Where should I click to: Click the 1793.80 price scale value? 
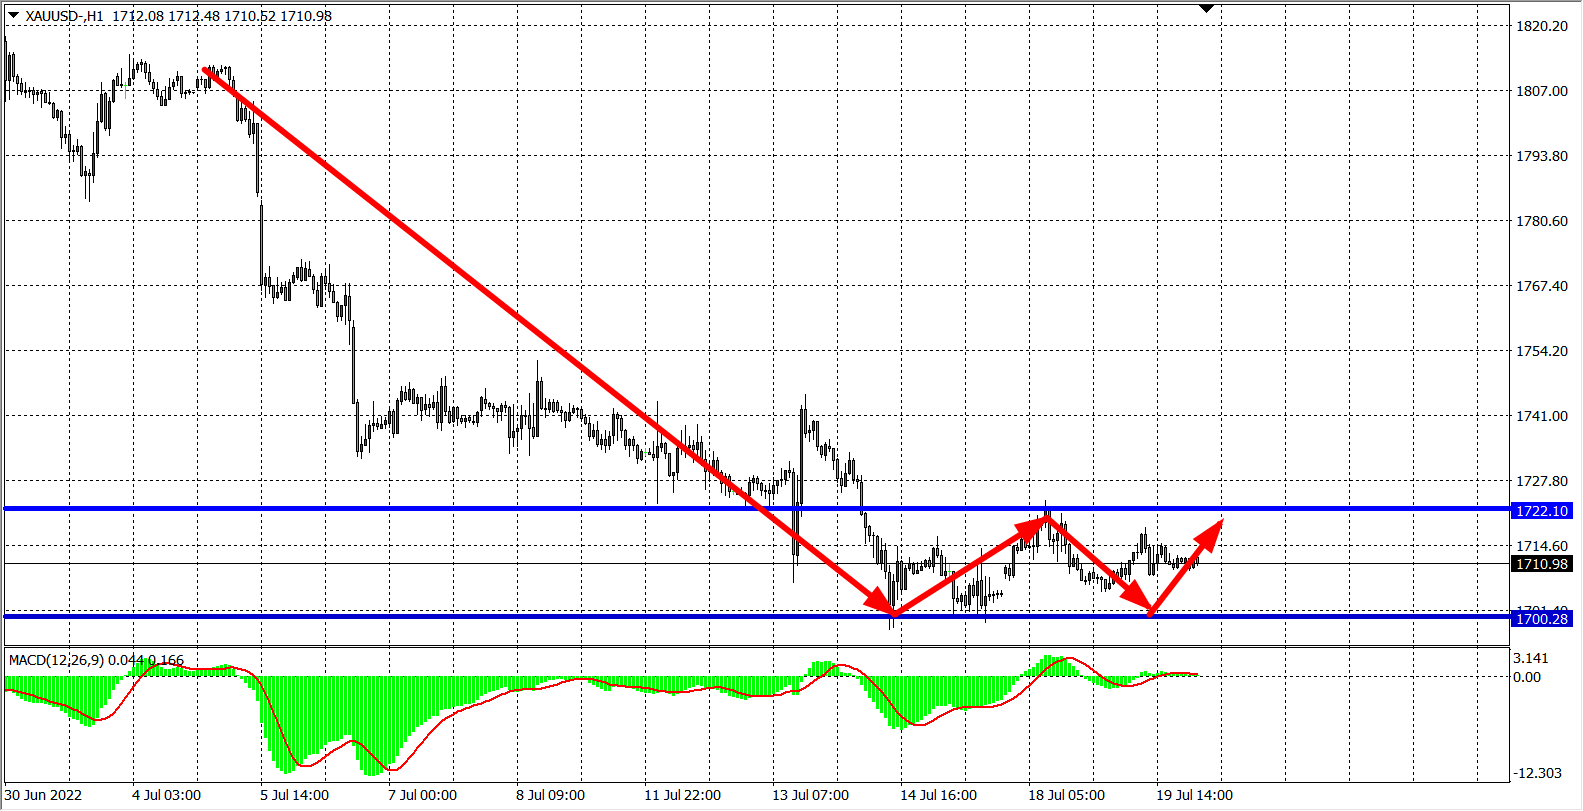1541,156
